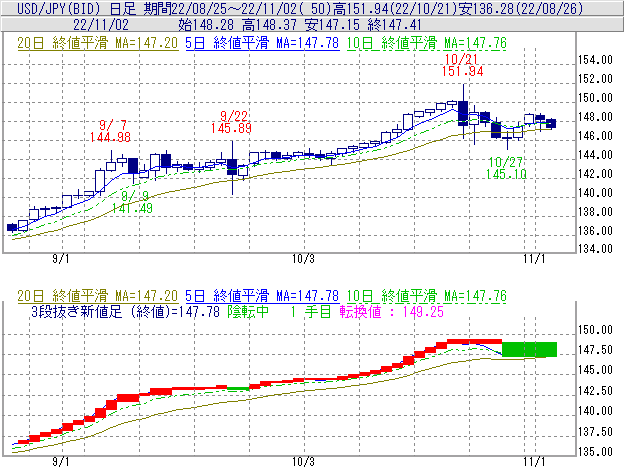Click the 5-day MA=147.78 legend in upper chart

[x=262, y=43]
